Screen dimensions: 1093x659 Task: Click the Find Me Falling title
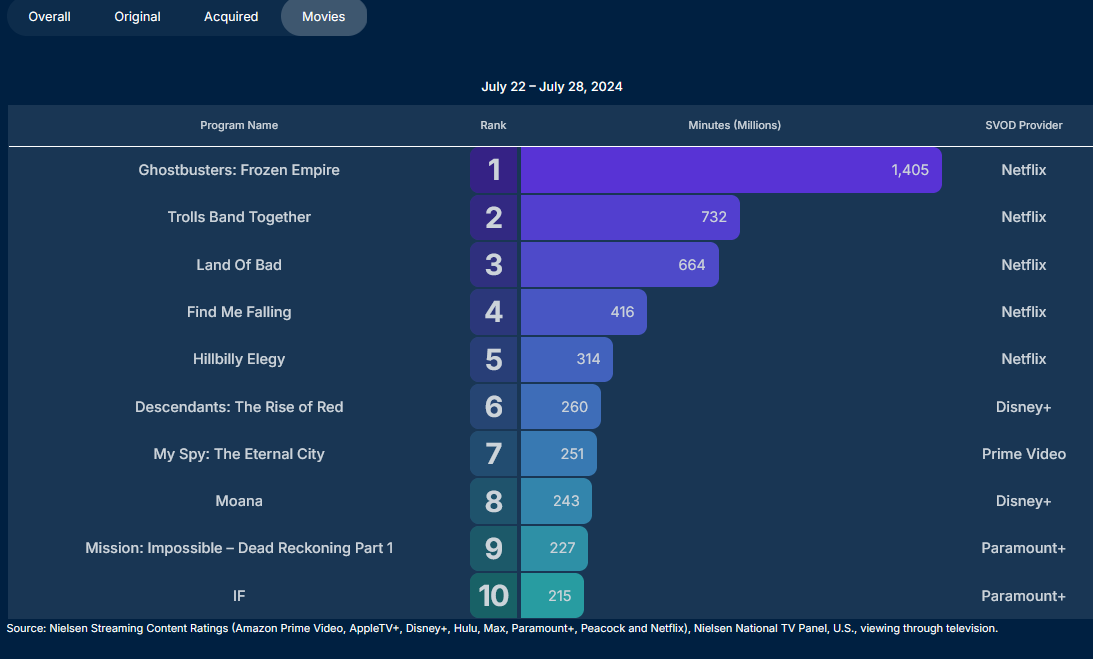(x=239, y=312)
